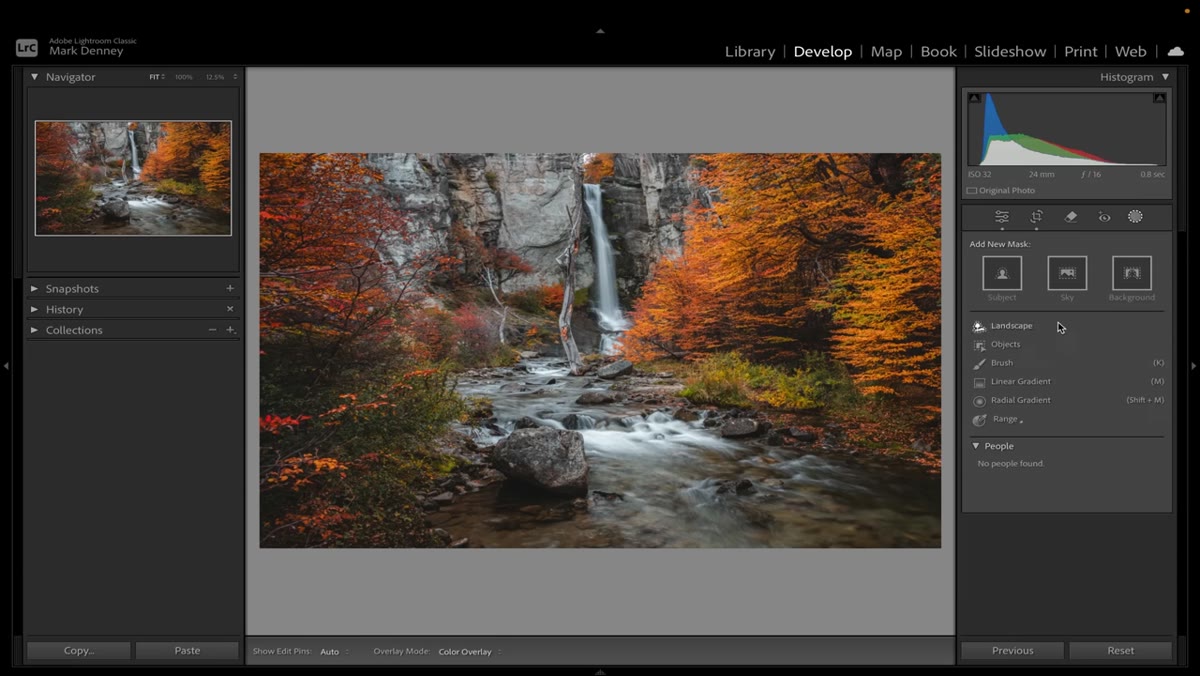Set Navigator zoom to 100%
The width and height of the screenshot is (1200, 676).
coord(184,77)
